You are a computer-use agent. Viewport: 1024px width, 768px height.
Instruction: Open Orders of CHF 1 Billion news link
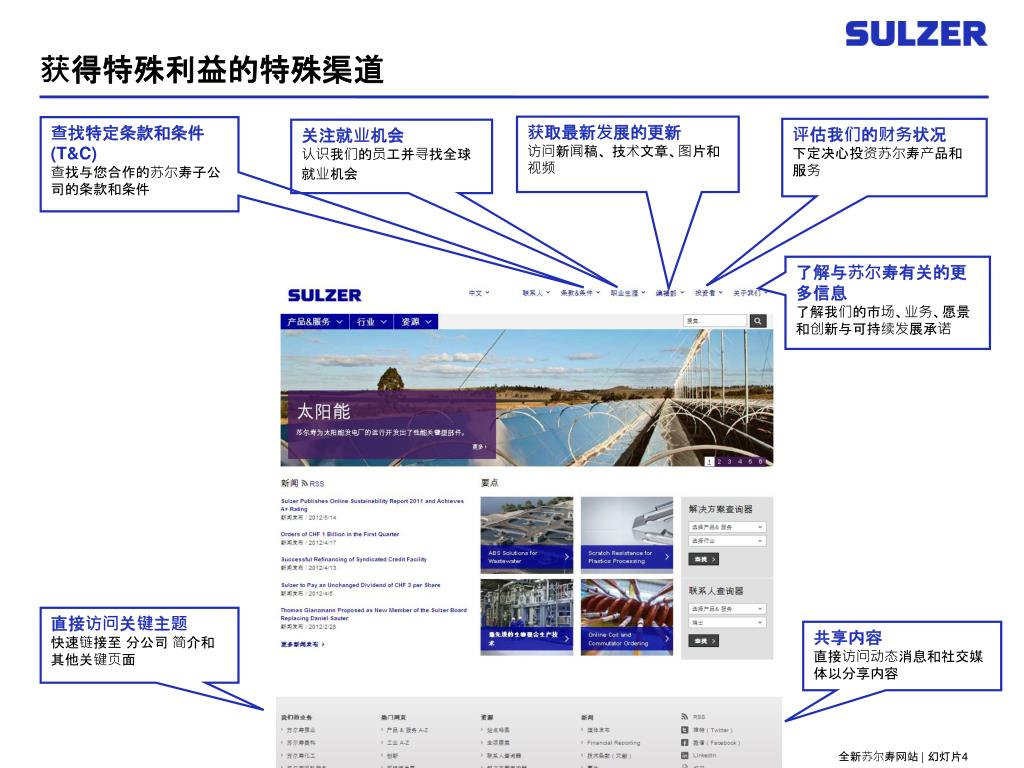point(340,534)
